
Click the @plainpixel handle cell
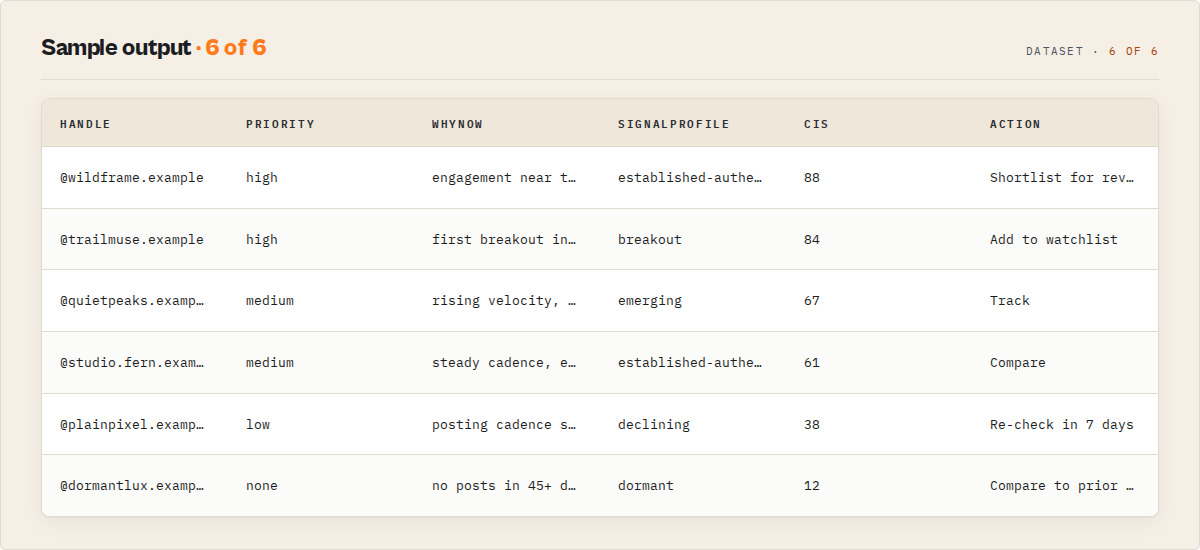(x=132, y=425)
